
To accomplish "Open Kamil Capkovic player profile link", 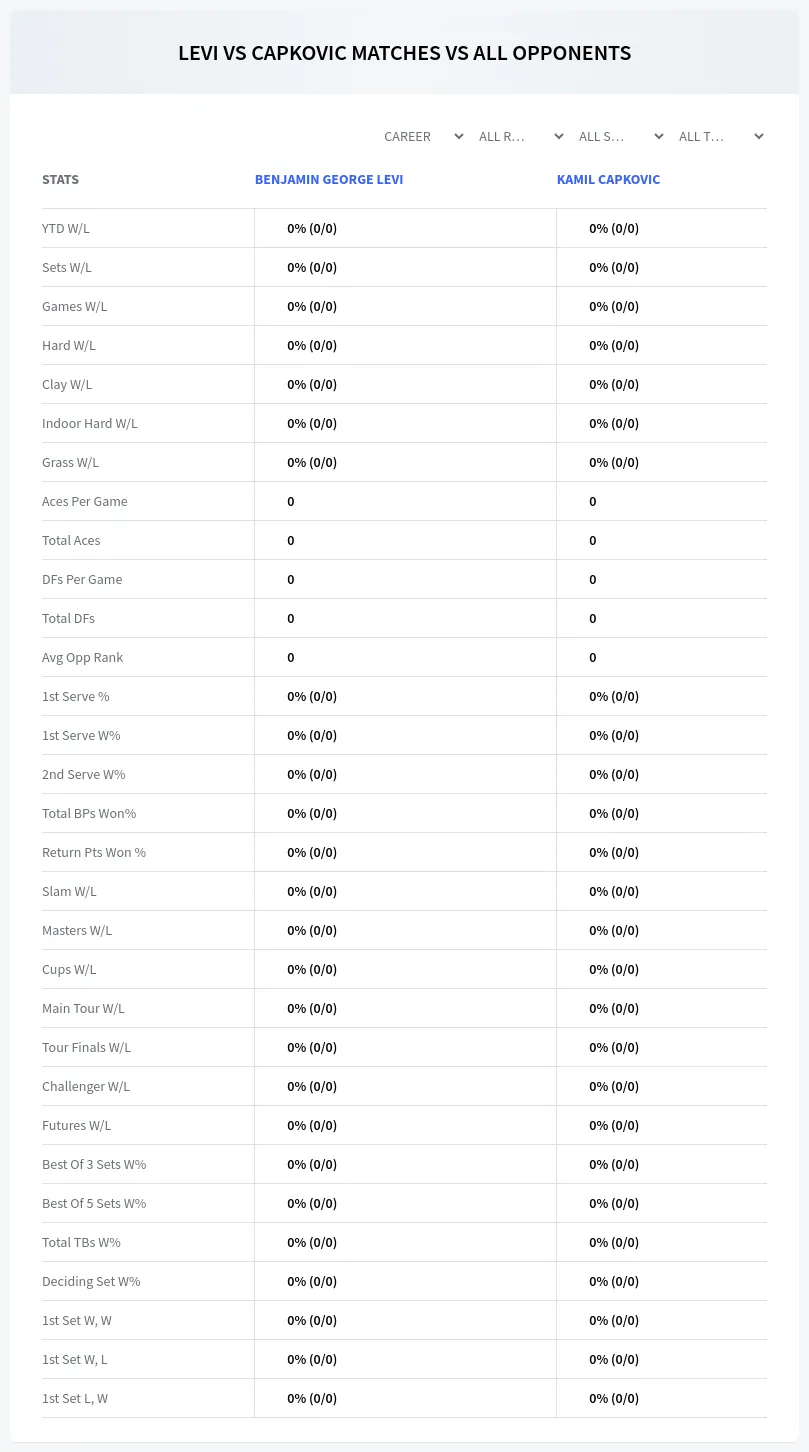I will [608, 180].
